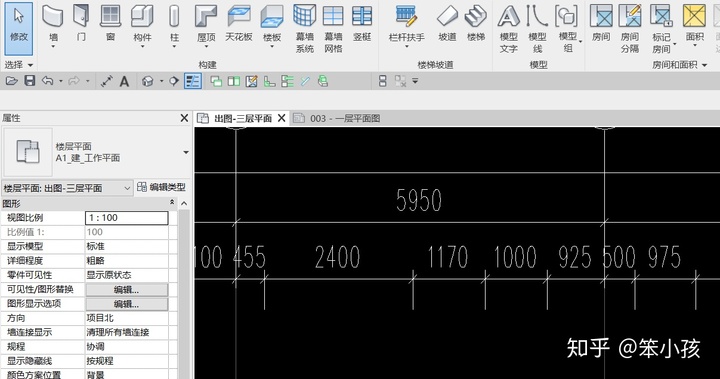This screenshot has height=379, width=720.
Task: Click the 方向 value 项目北
Action: click(100, 318)
